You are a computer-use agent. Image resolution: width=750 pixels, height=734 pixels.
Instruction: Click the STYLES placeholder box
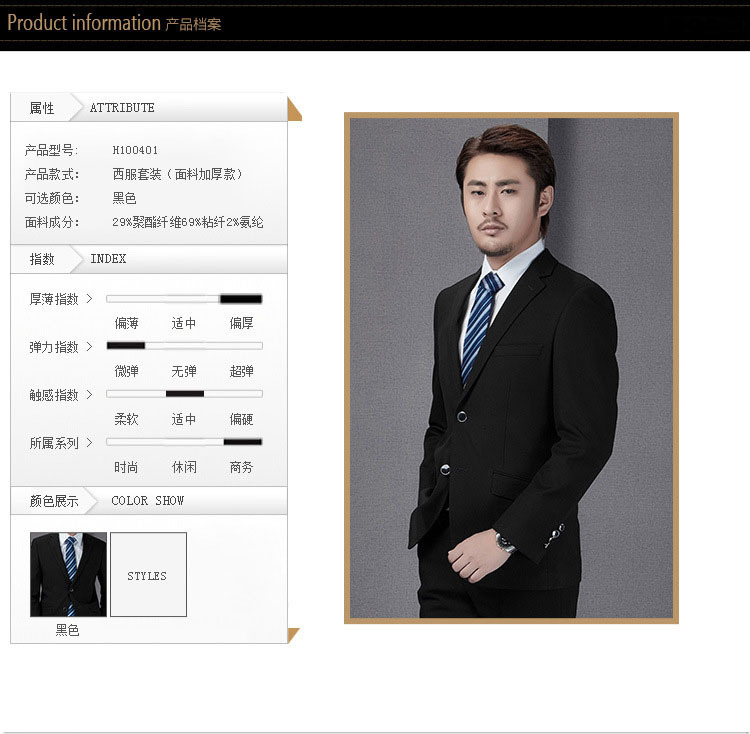coord(148,574)
